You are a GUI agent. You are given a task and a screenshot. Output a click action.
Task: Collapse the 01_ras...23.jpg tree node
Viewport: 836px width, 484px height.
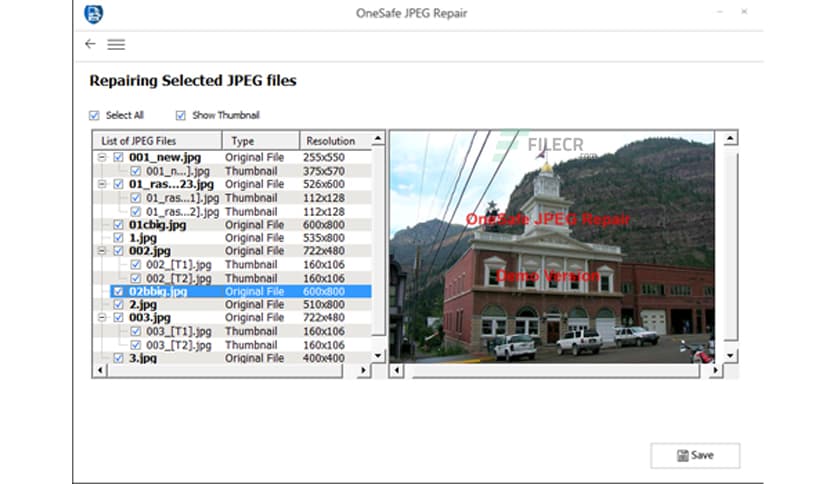click(x=102, y=184)
